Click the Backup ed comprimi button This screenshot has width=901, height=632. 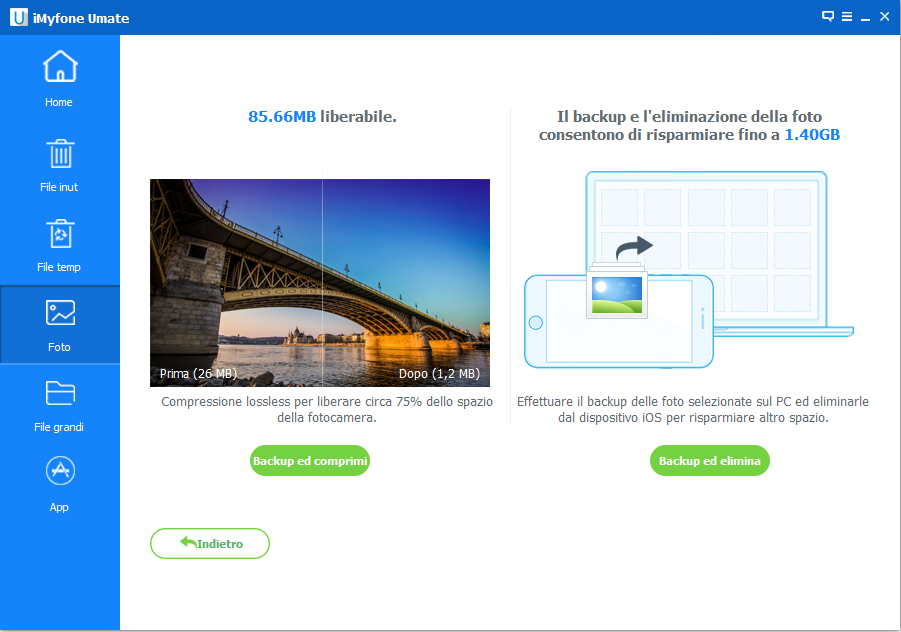point(310,461)
